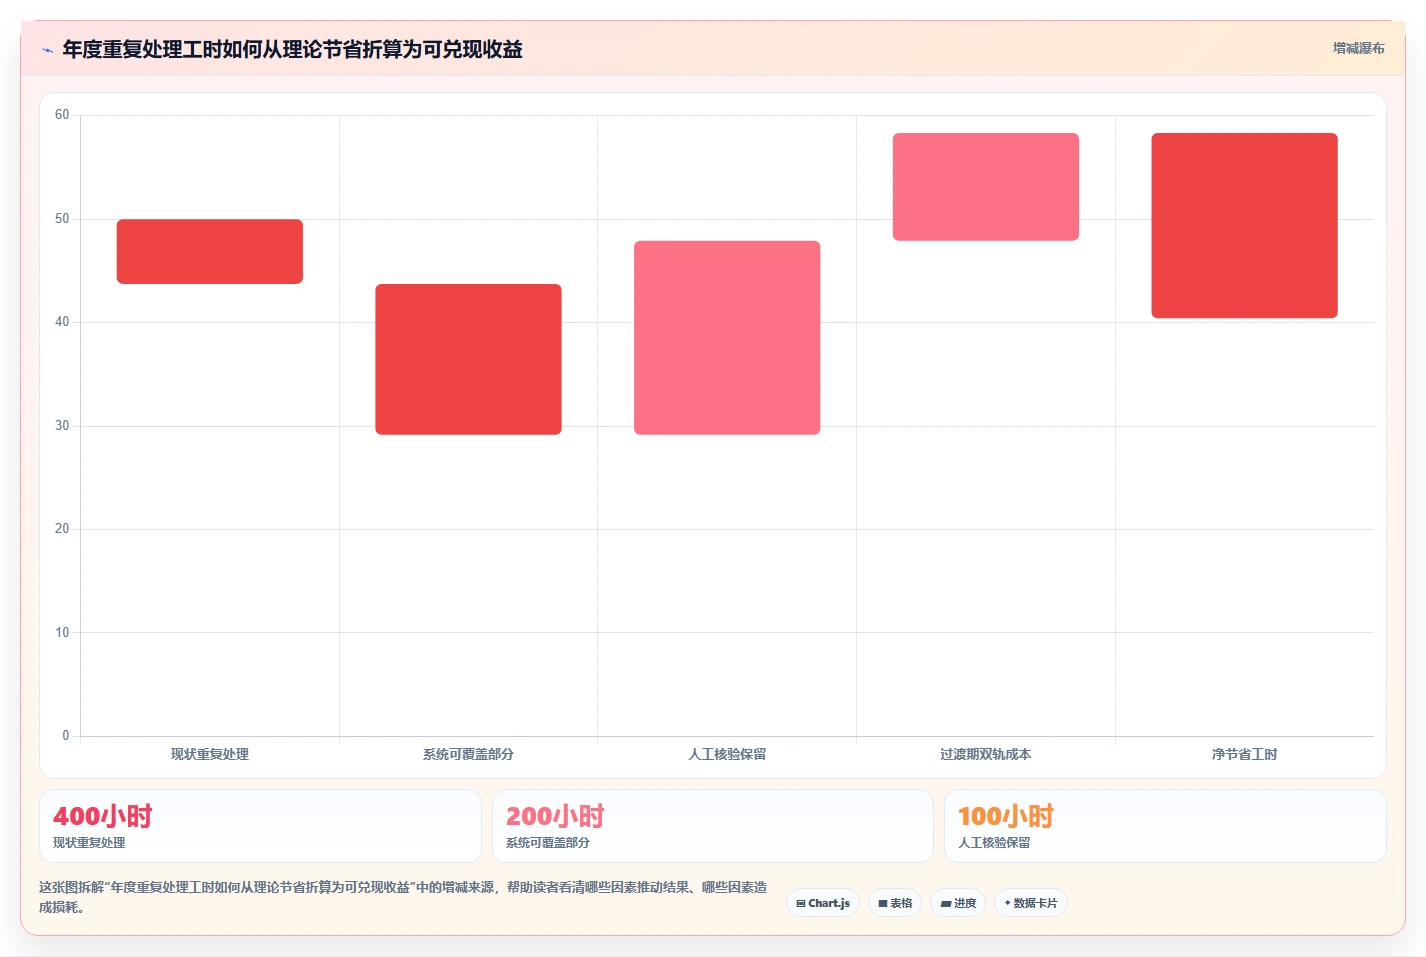Click the chart title 年度重复处理工时 heading
The image size is (1426, 957).
(x=292, y=49)
